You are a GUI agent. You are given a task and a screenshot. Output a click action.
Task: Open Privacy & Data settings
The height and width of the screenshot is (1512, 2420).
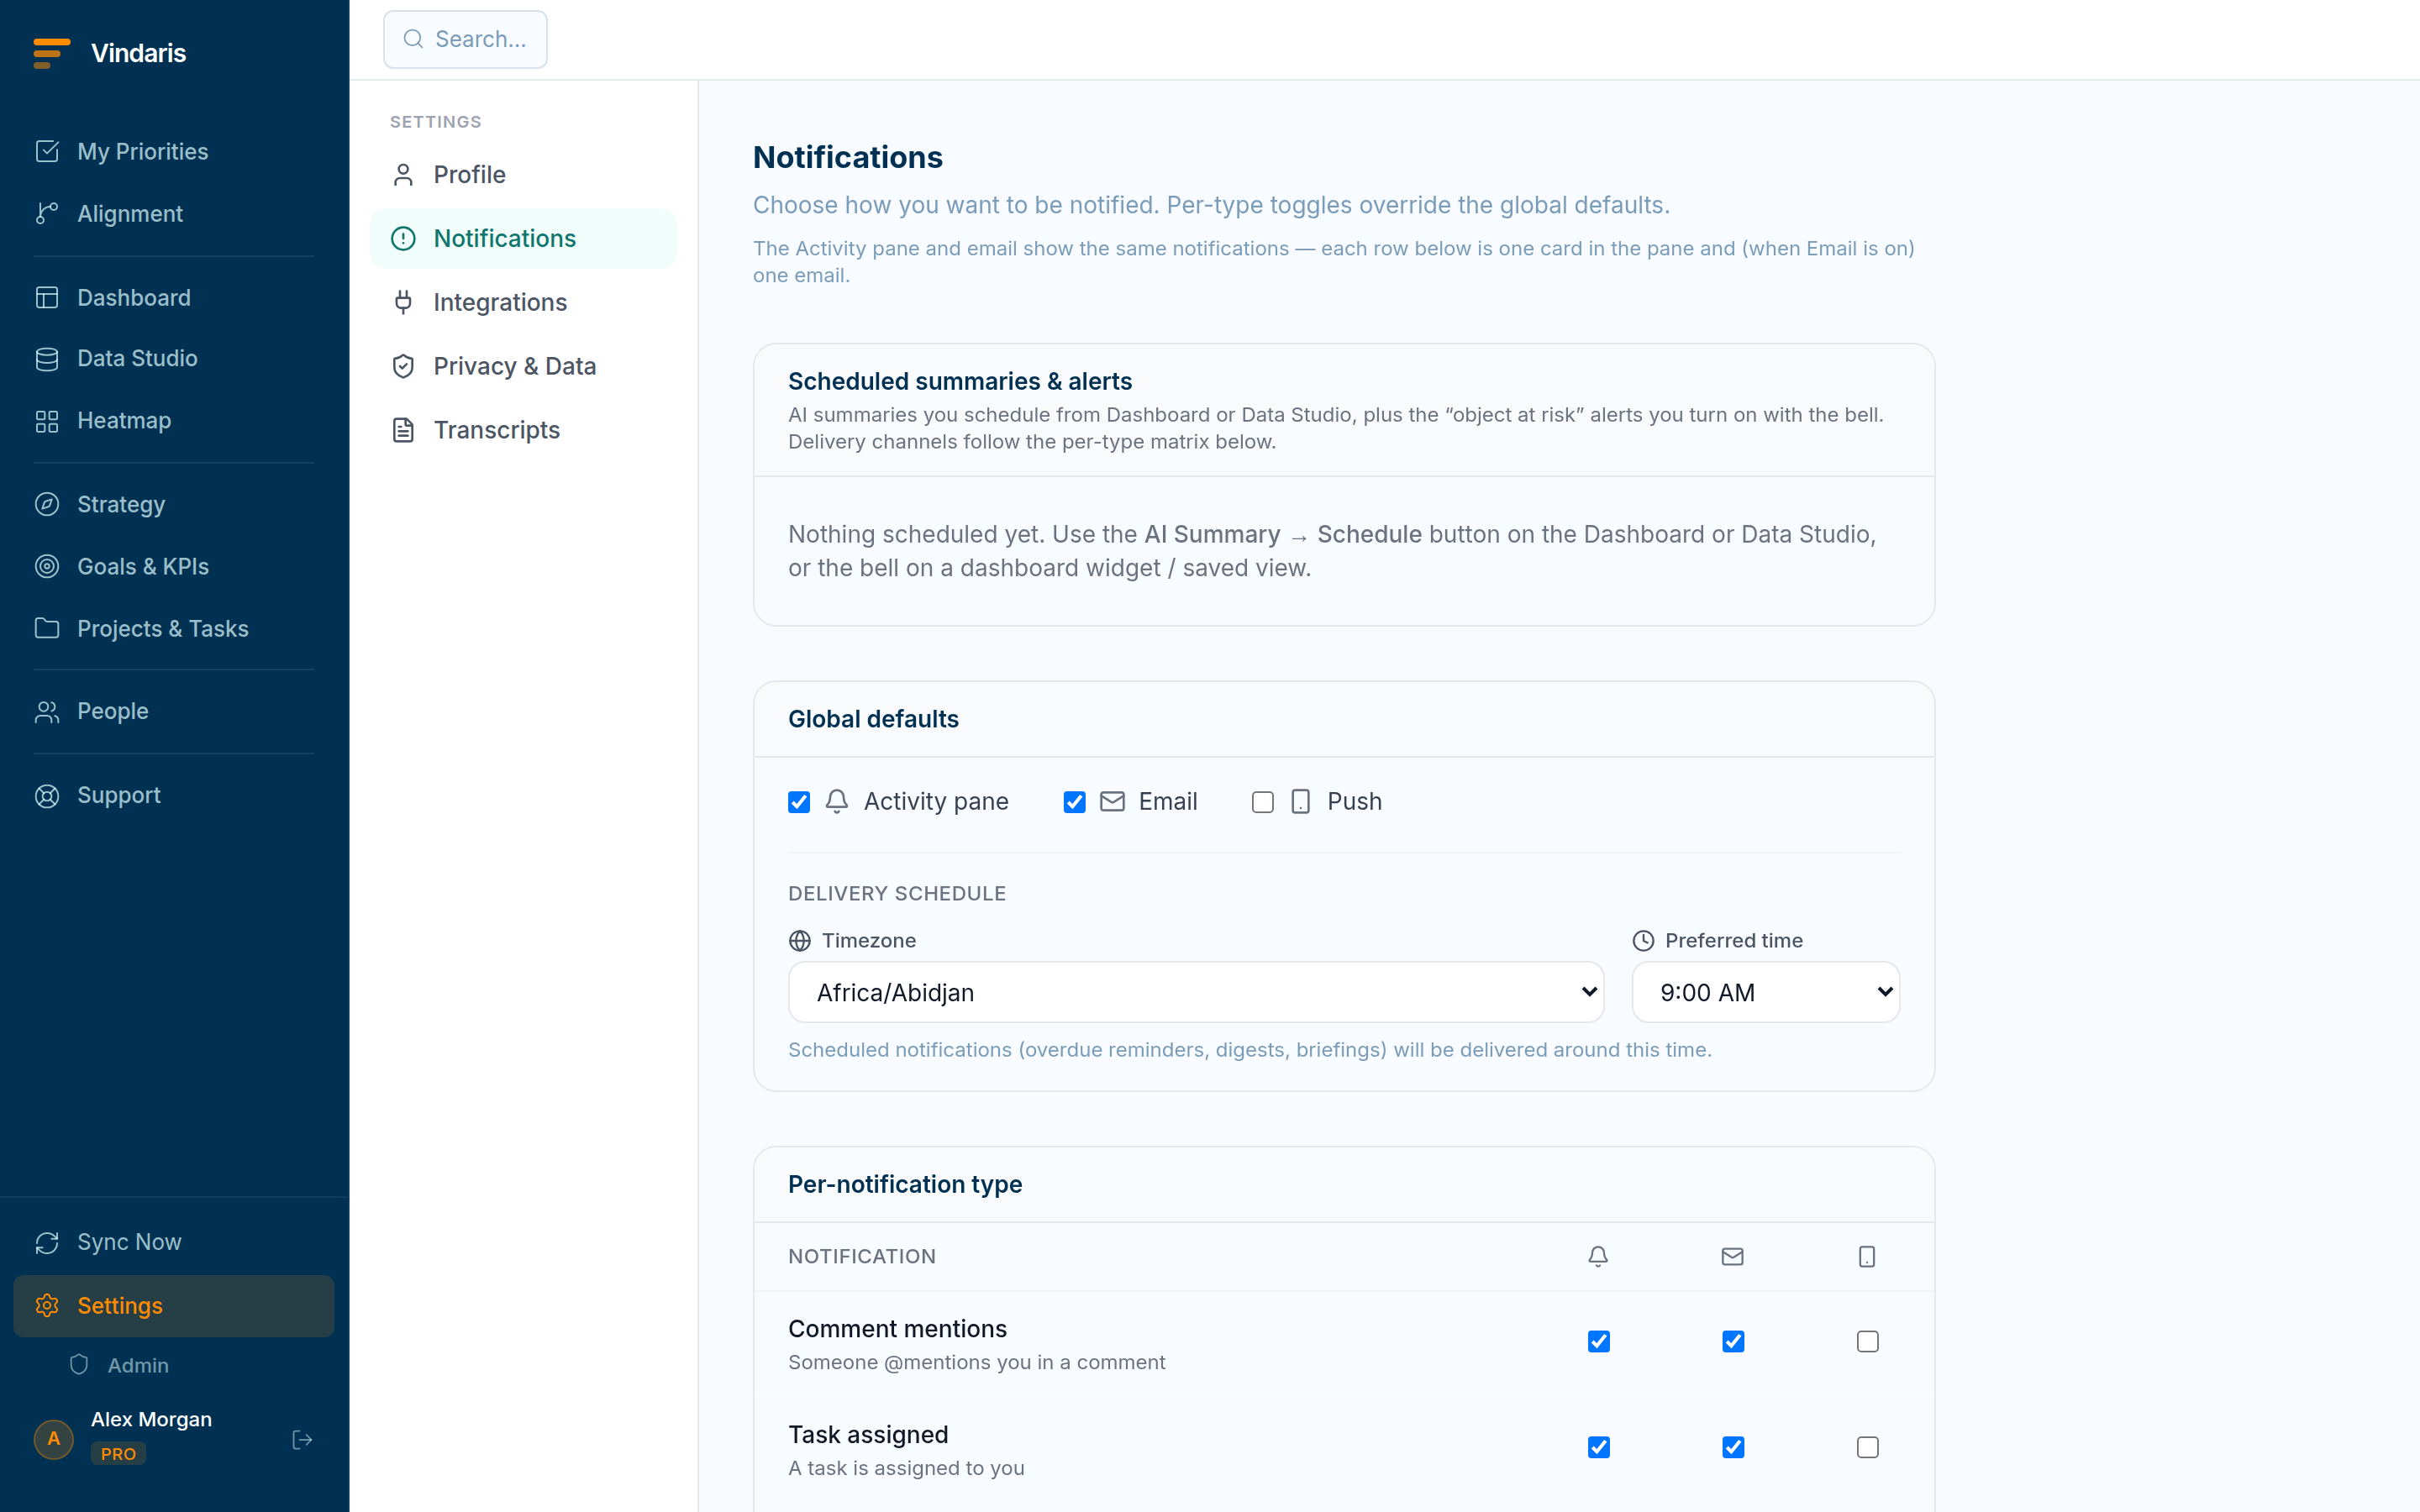523,366
